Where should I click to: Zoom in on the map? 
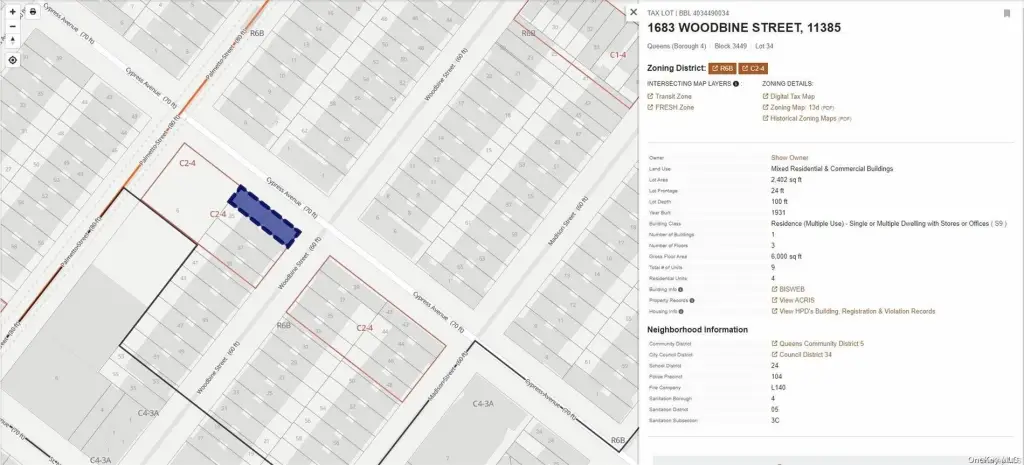click(12, 11)
